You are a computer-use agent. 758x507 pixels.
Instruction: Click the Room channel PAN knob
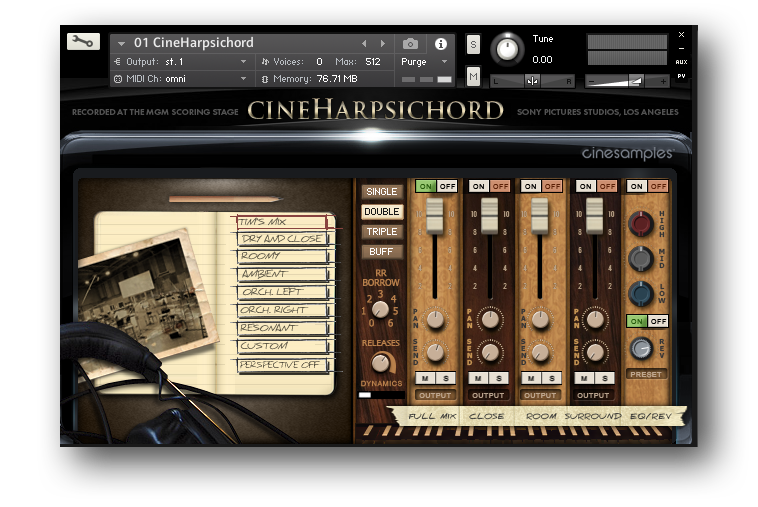tap(540, 319)
